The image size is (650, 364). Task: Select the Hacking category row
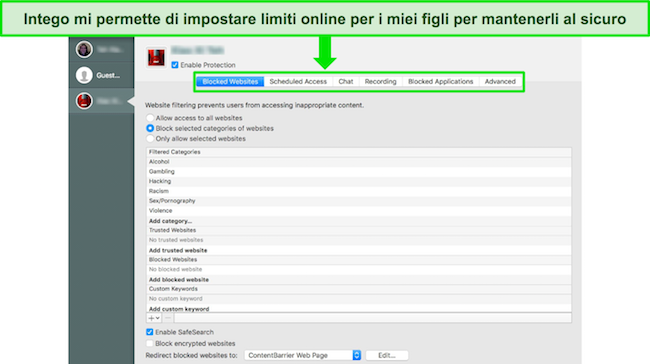coord(359,181)
